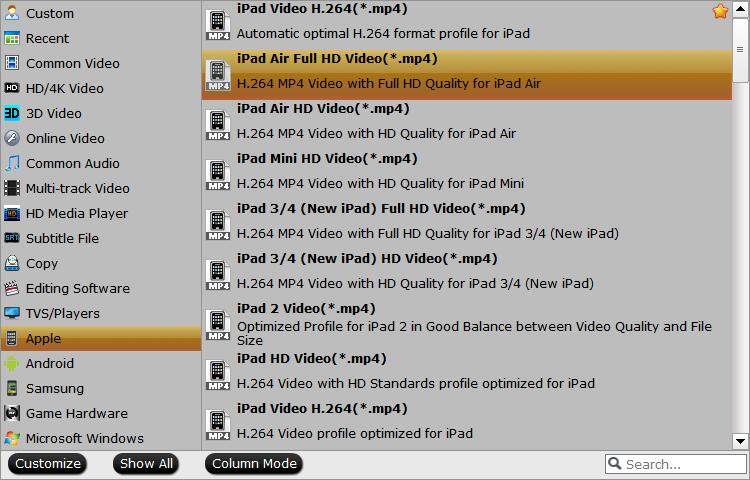750x480 pixels.
Task: Click inside the Search field
Action: click(x=680, y=464)
